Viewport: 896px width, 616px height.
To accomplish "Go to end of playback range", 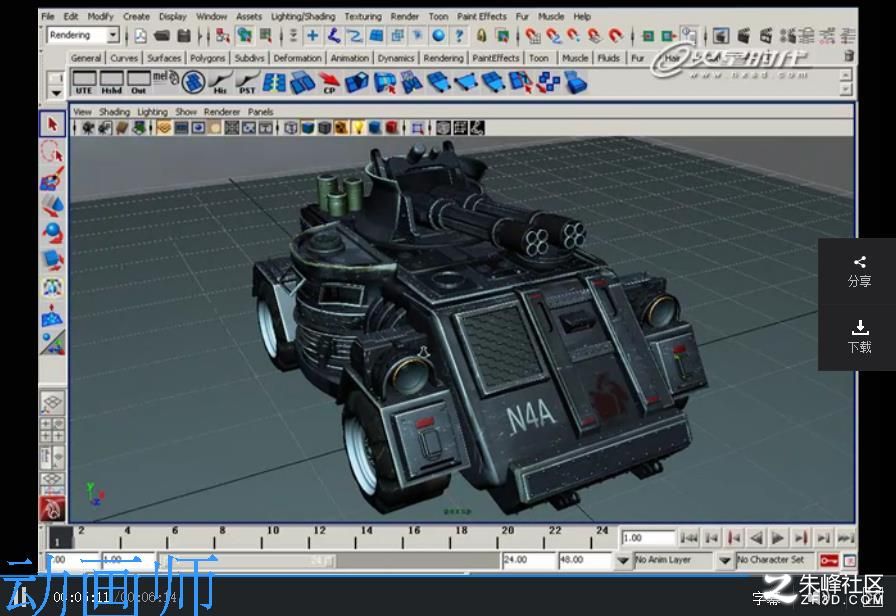I will pyautogui.click(x=846, y=538).
